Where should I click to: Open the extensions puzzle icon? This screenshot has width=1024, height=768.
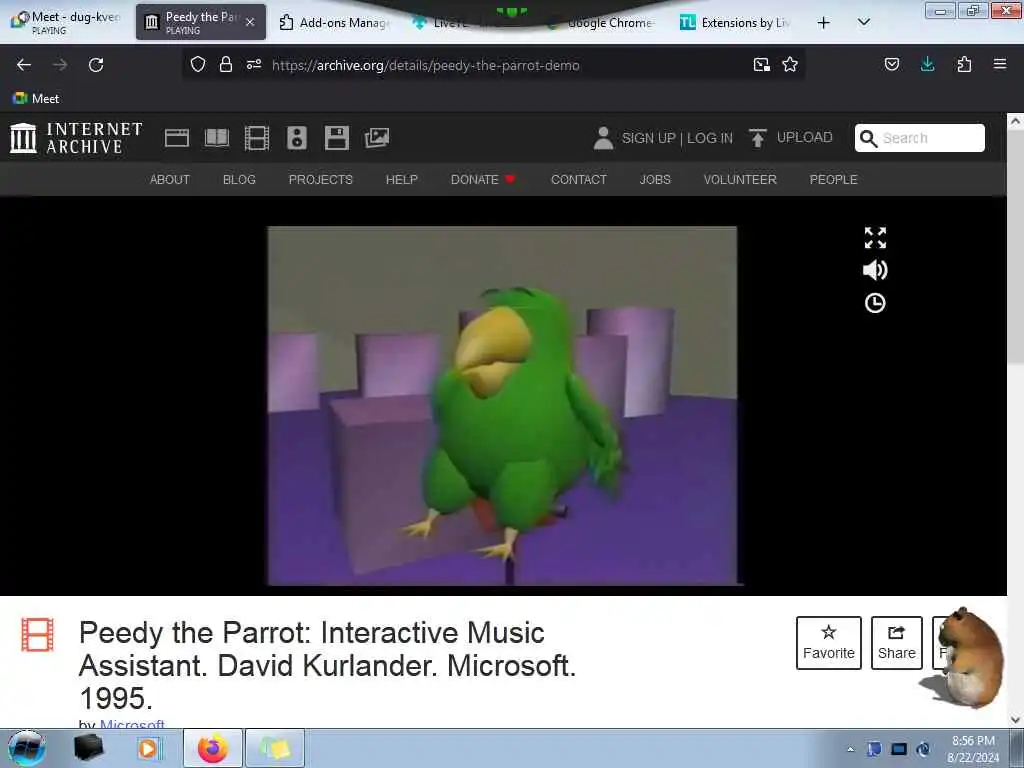[964, 64]
